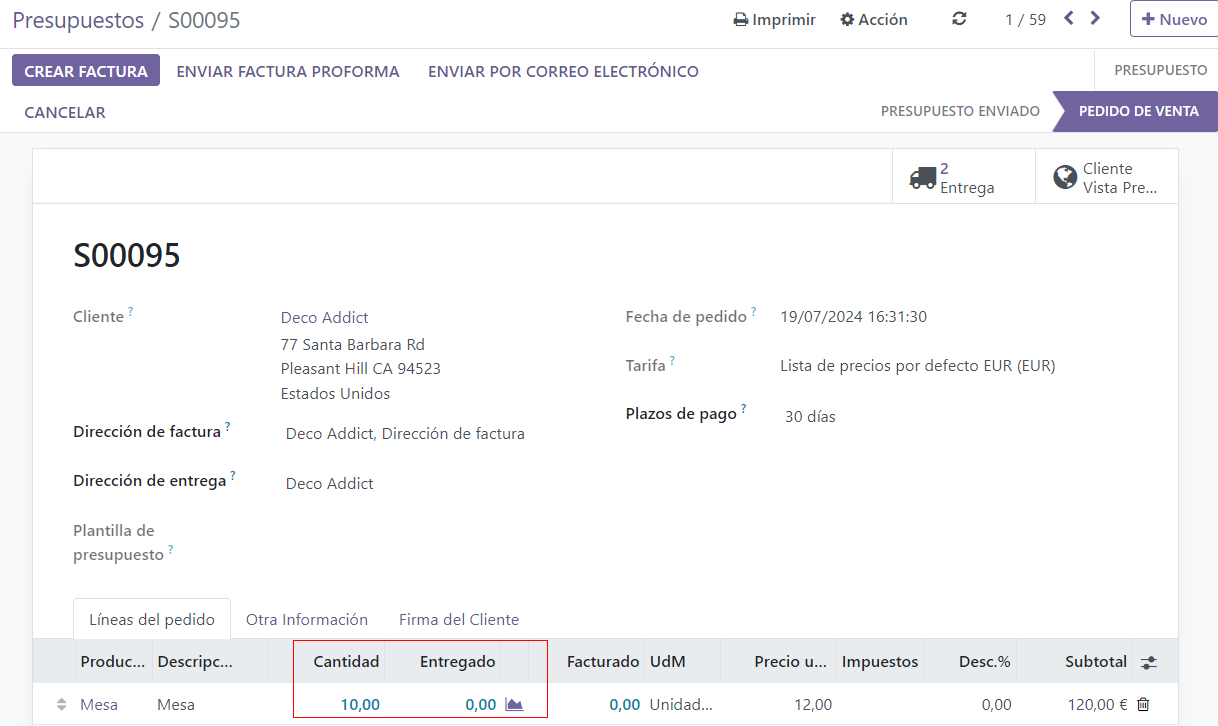Open the Acción gear menu
The width and height of the screenshot is (1218, 726).
pyautogui.click(x=872, y=18)
